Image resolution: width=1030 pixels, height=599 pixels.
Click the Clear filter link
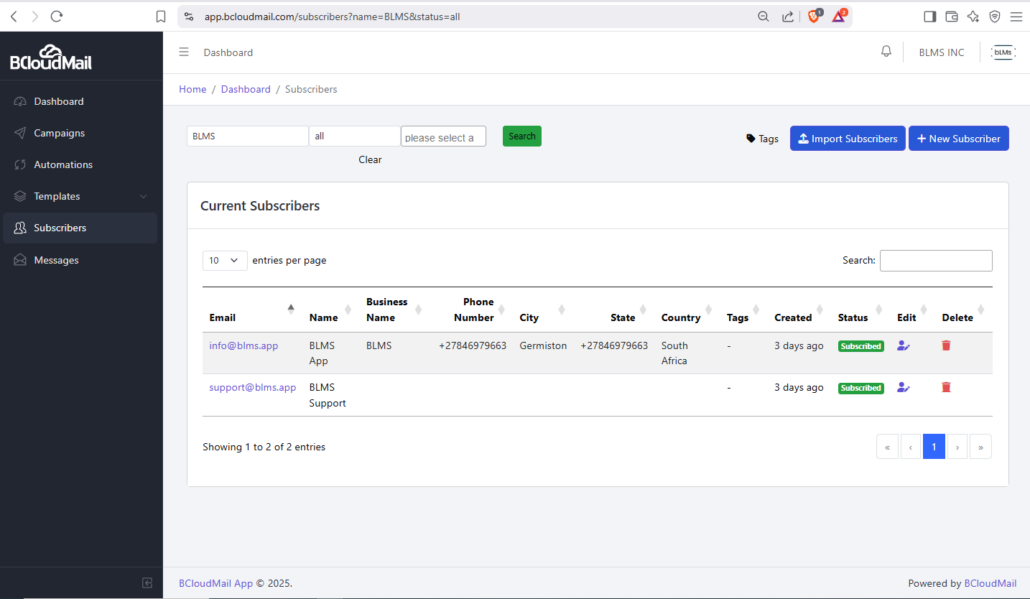pos(370,160)
